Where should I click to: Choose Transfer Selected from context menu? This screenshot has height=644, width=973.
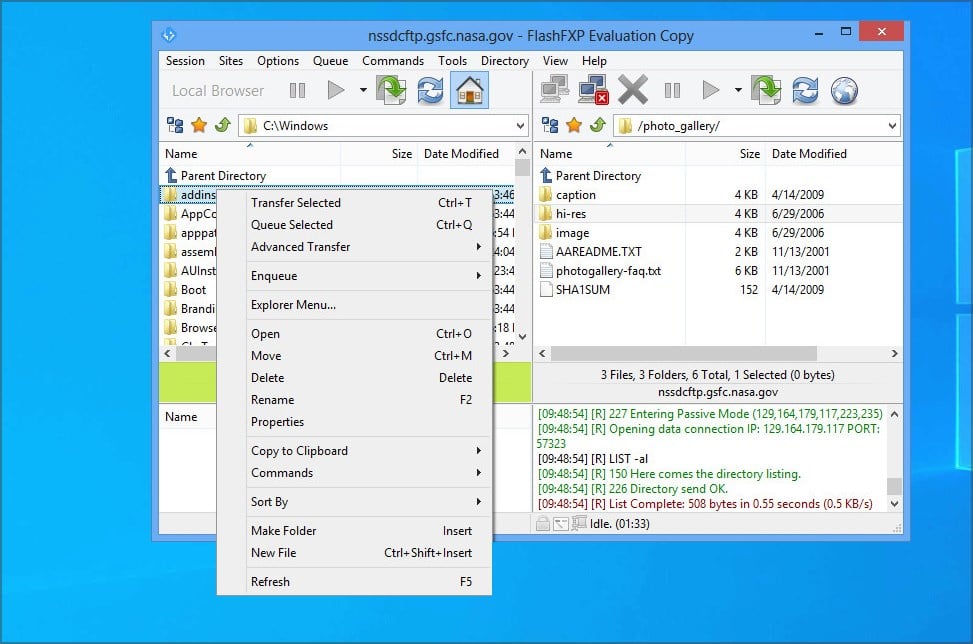(354, 203)
